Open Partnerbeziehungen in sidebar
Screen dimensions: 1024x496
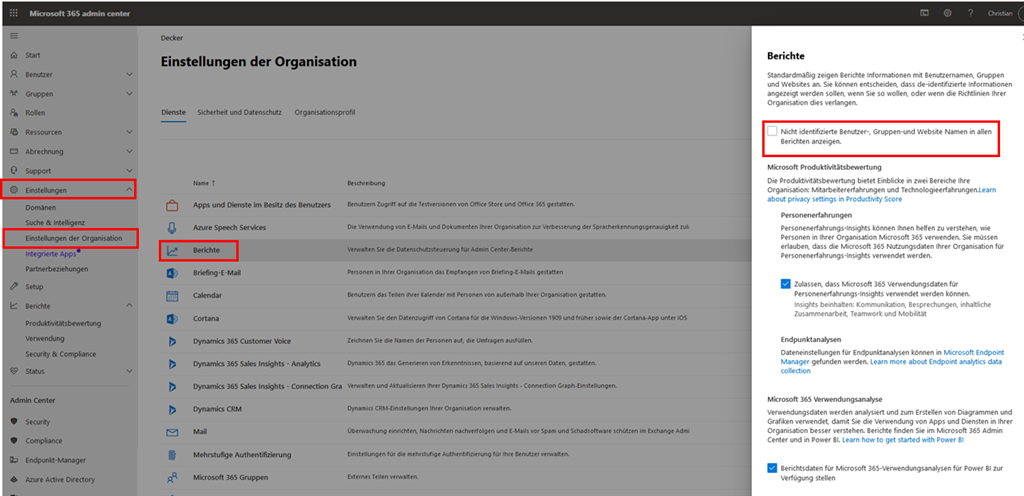[x=57, y=269]
